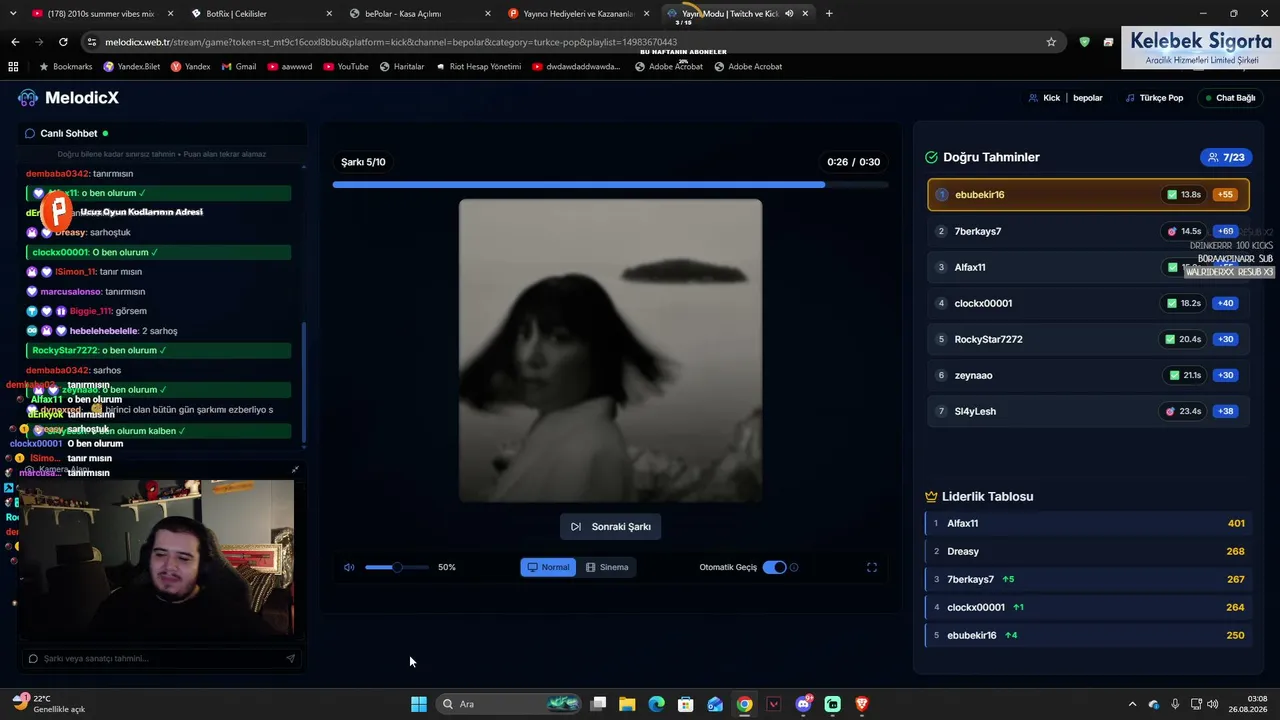
Task: Open Task View from the taskbar
Action: [598, 704]
